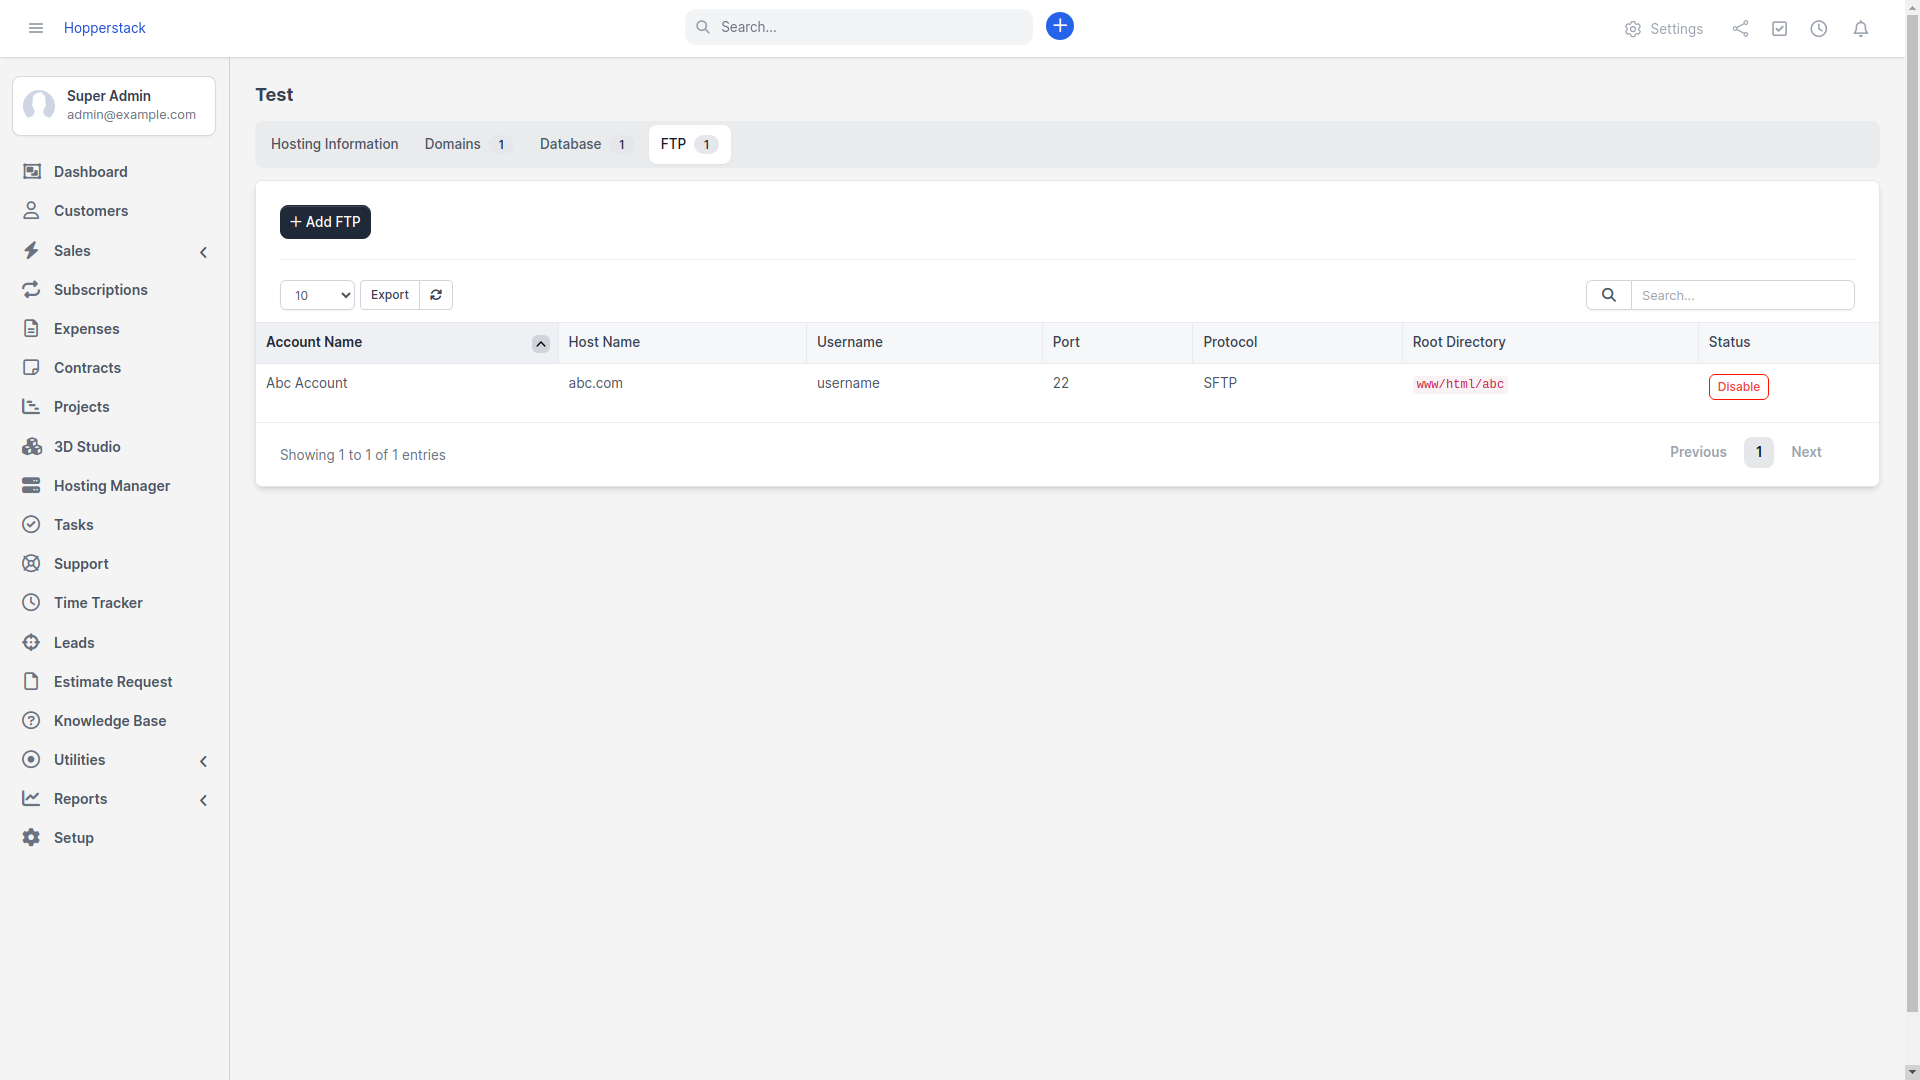Click the blue quick-add plus icon

pyautogui.click(x=1060, y=26)
